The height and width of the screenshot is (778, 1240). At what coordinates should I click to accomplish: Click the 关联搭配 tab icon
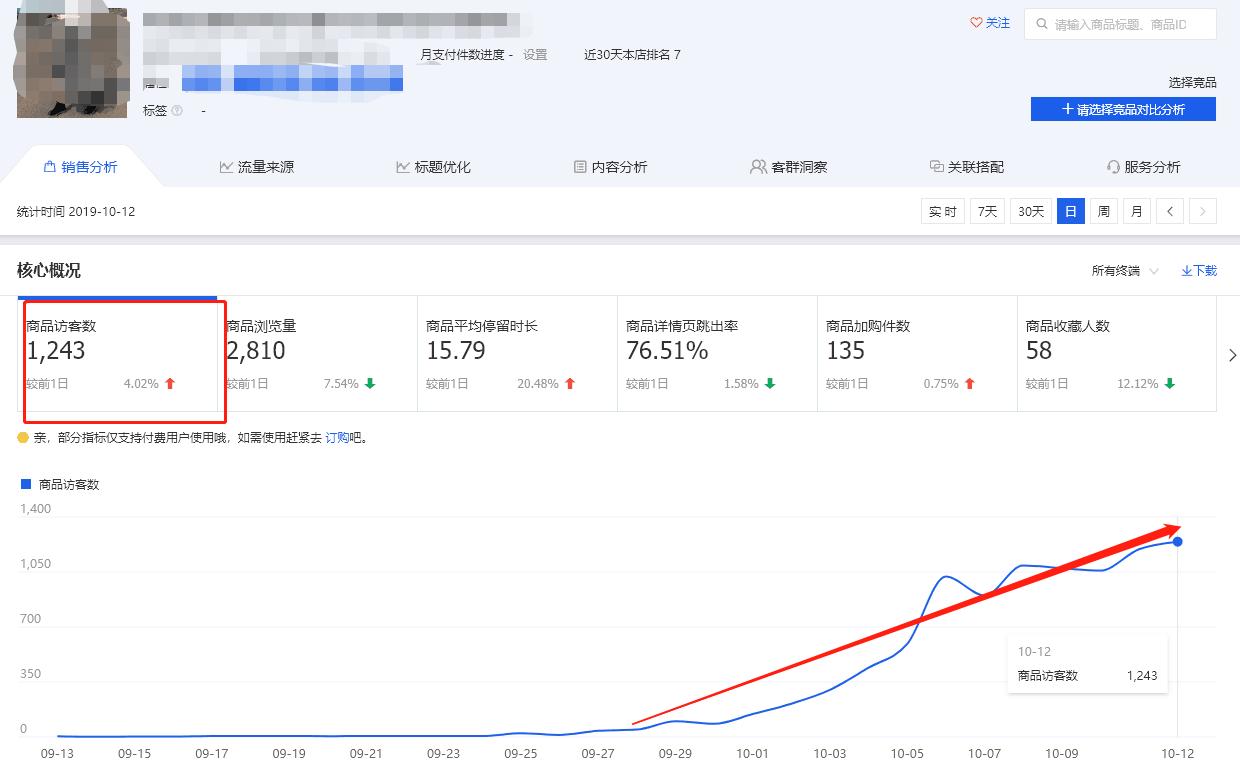click(x=936, y=167)
